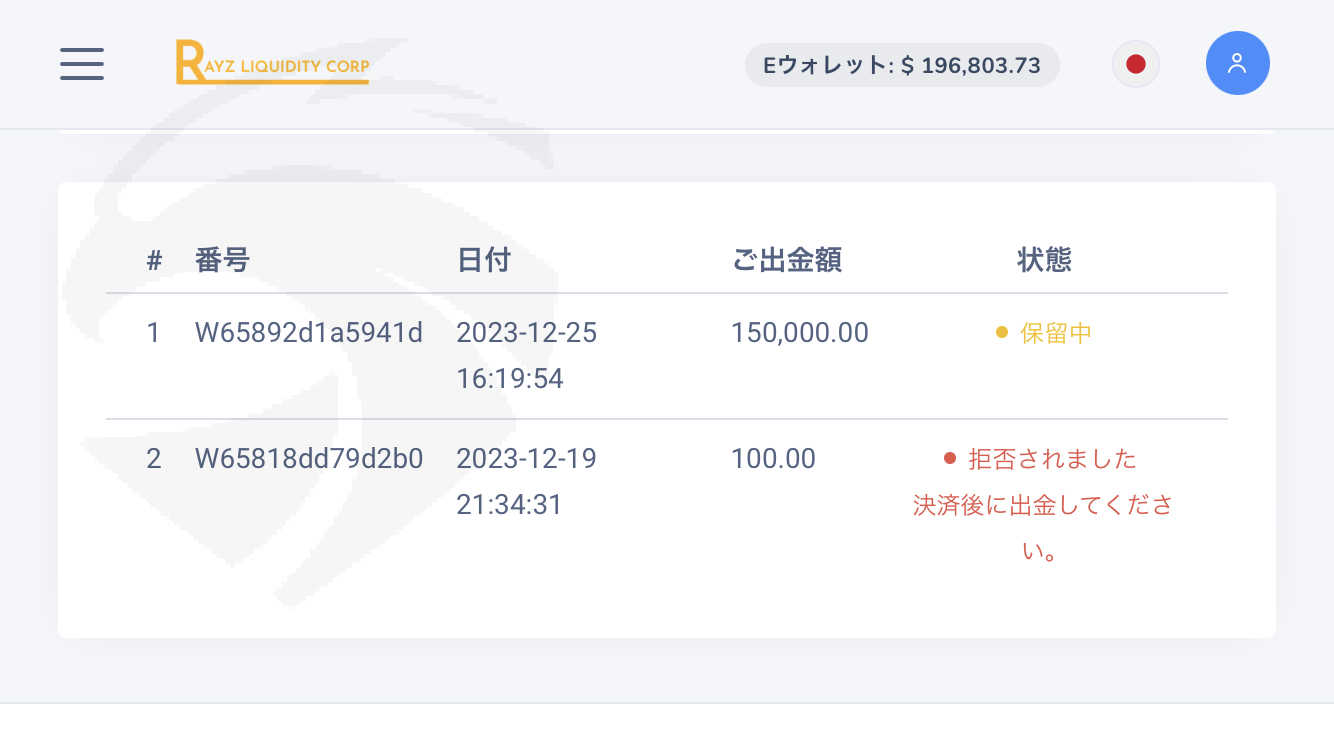Viewport: 1334px width, 750px height.
Task: Click the 2023-12-19 21:34:31 date cell
Action: (x=526, y=482)
